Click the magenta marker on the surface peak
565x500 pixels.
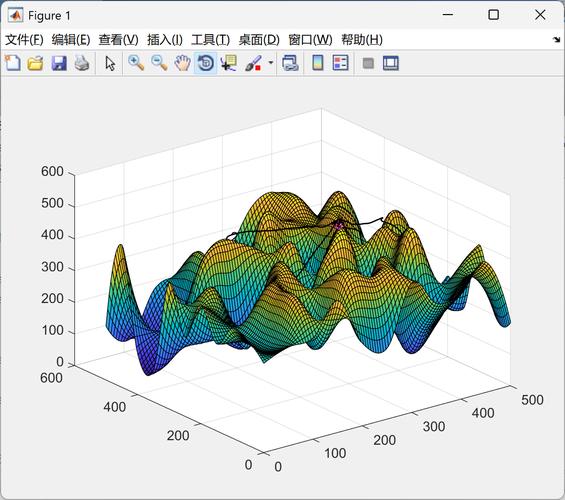338,225
